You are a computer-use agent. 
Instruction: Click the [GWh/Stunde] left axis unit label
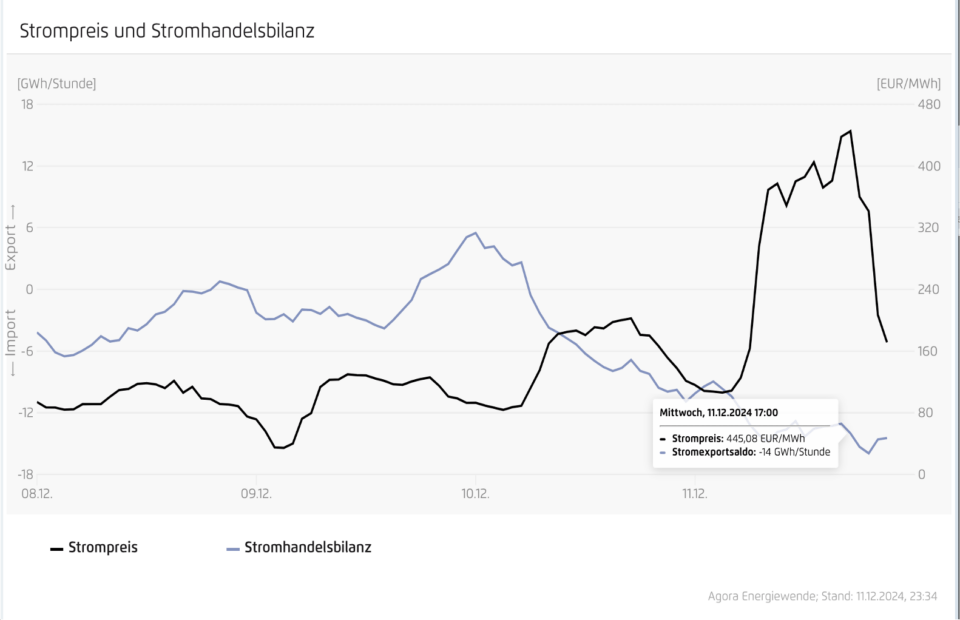56,83
